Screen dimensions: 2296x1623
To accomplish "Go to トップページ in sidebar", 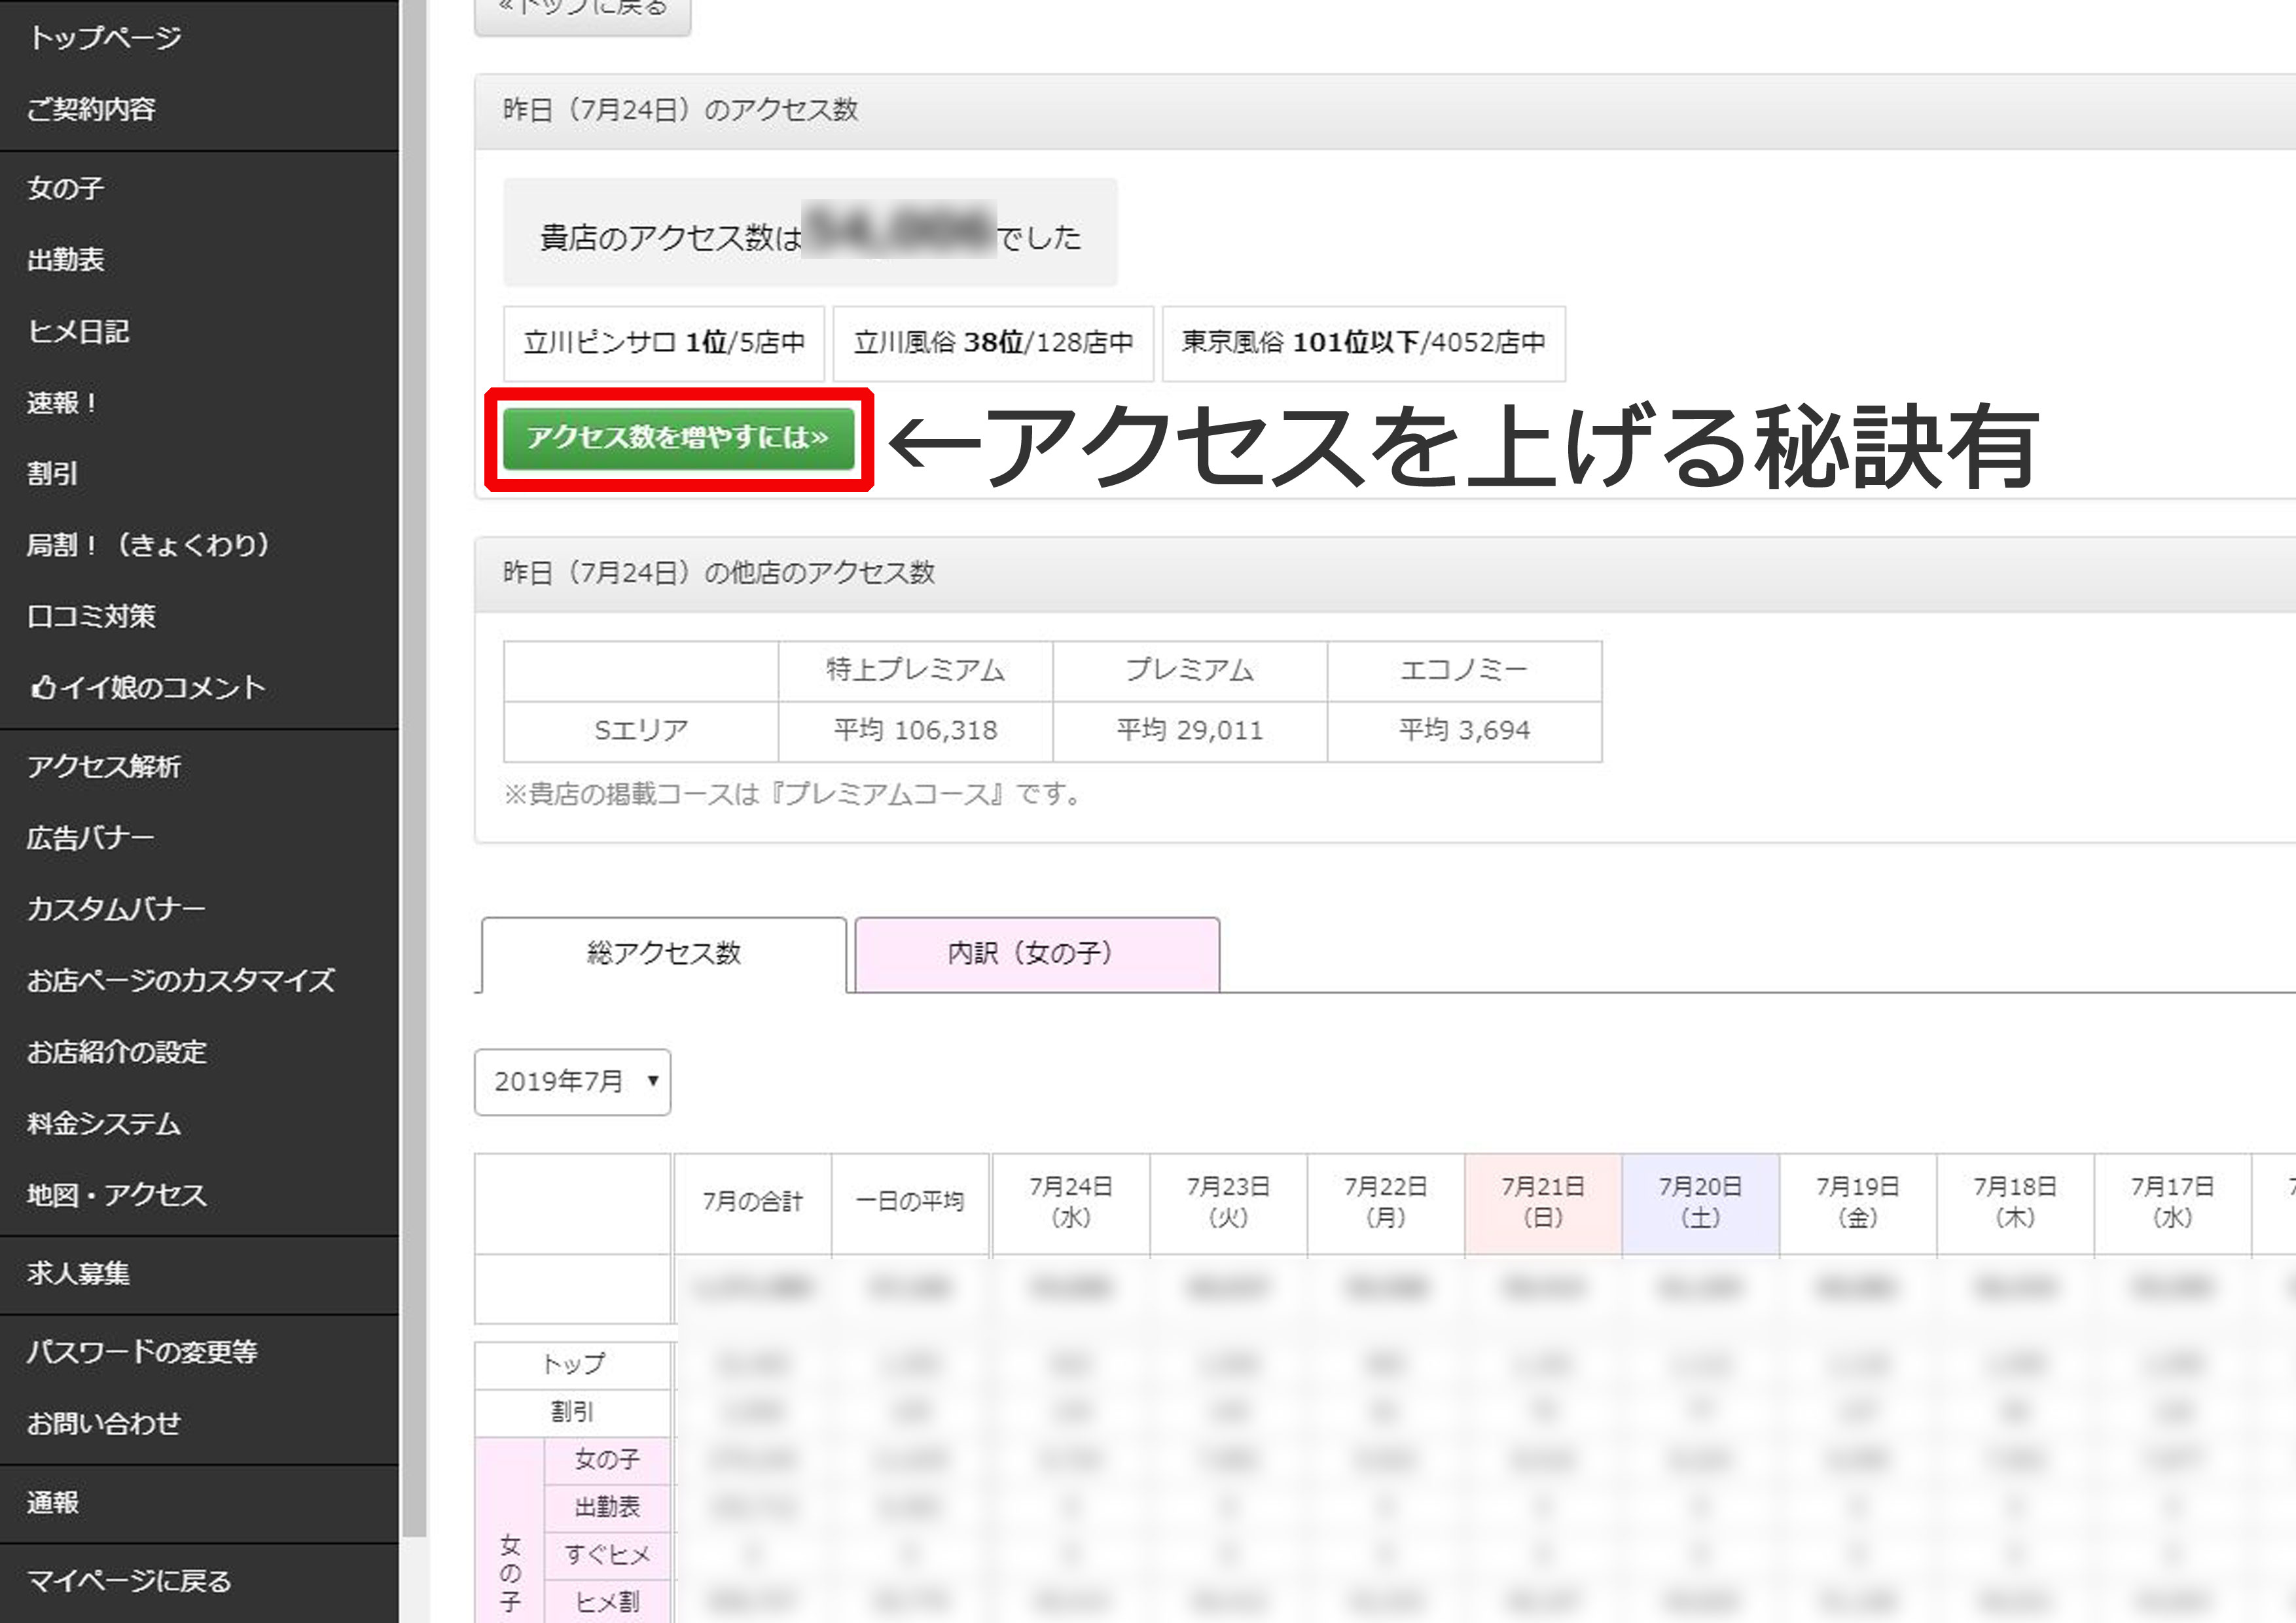I will tap(104, 38).
